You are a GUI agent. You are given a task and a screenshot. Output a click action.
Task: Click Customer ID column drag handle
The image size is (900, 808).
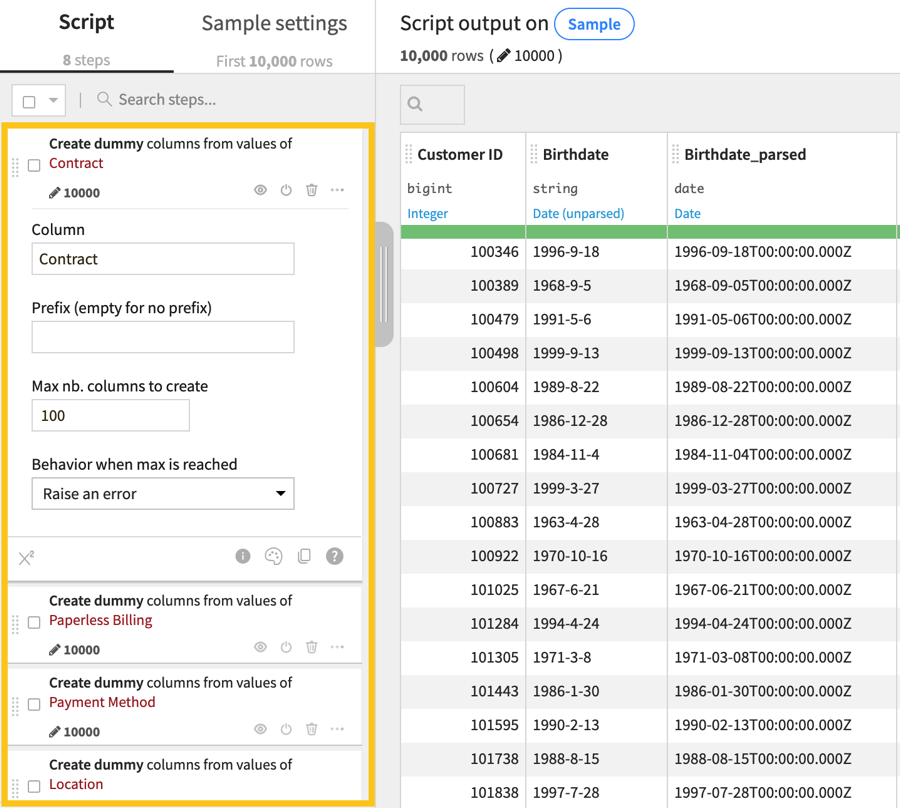(409, 154)
